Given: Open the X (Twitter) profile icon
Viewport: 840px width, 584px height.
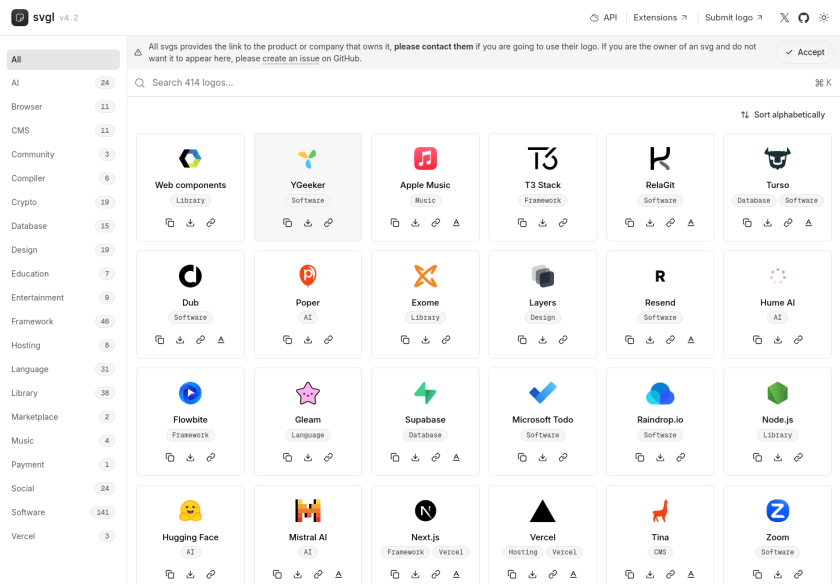Looking at the screenshot, I should click(x=784, y=18).
